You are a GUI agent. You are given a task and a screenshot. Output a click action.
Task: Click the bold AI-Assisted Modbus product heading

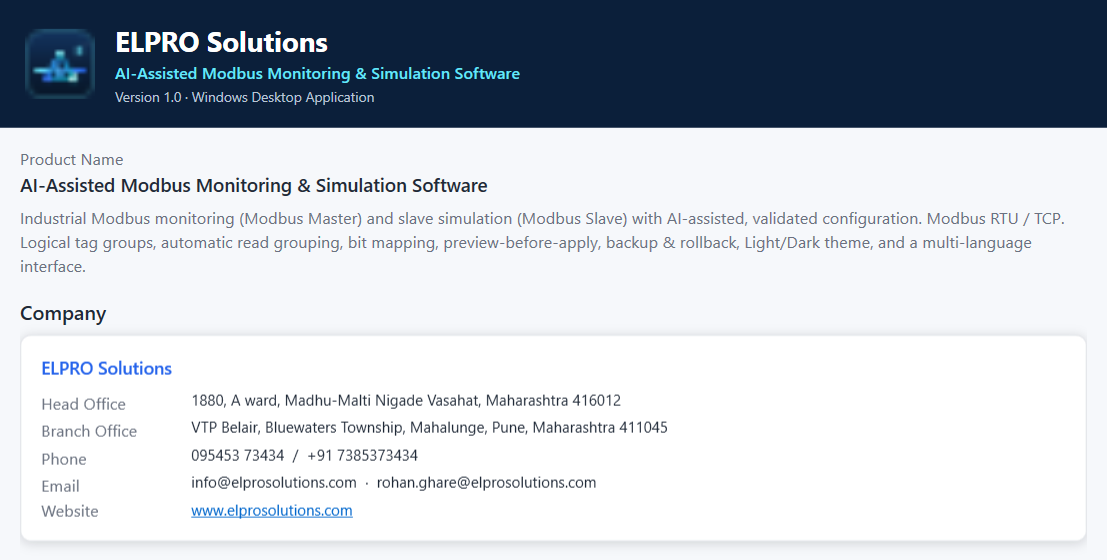point(254,186)
